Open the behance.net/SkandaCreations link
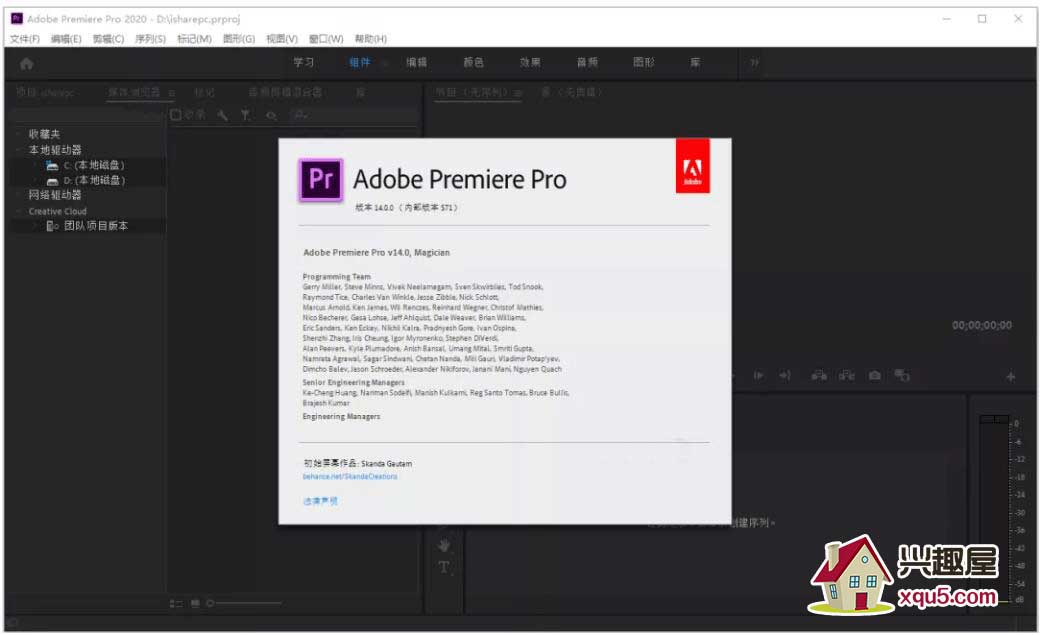Image resolution: width=1041 pixels, height=635 pixels. [x=350, y=476]
